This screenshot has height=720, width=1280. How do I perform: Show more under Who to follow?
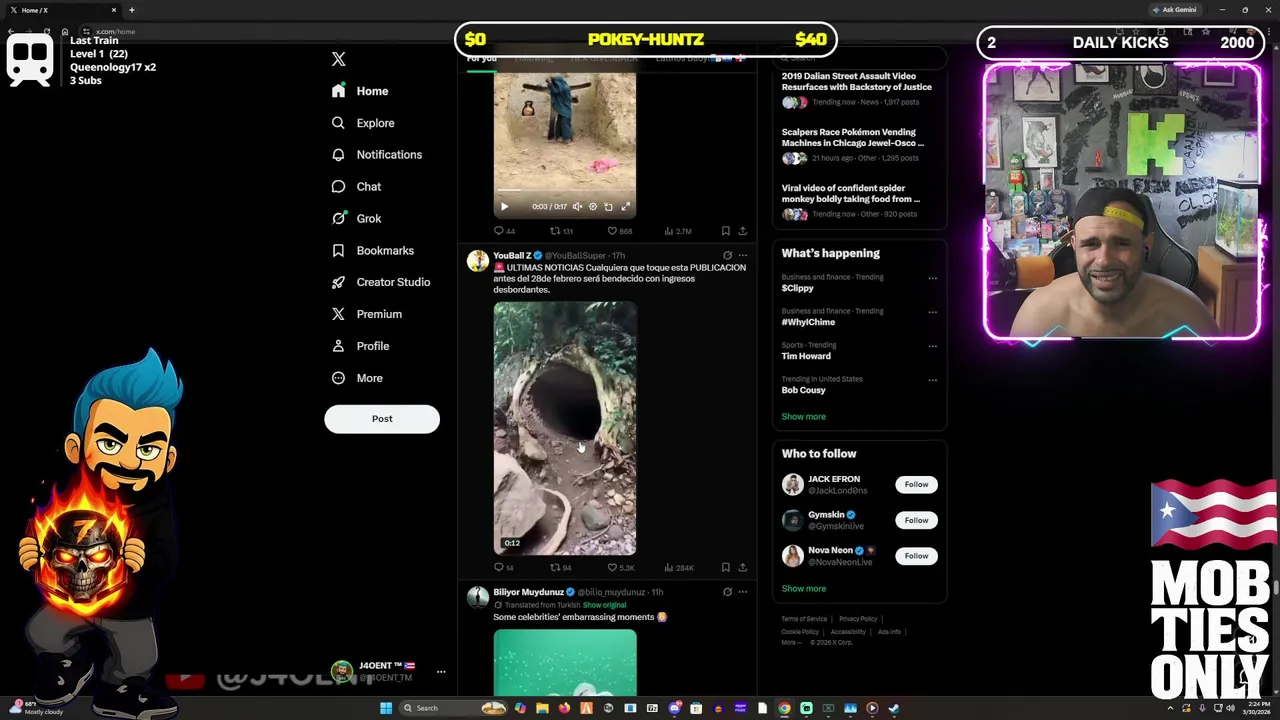803,589
